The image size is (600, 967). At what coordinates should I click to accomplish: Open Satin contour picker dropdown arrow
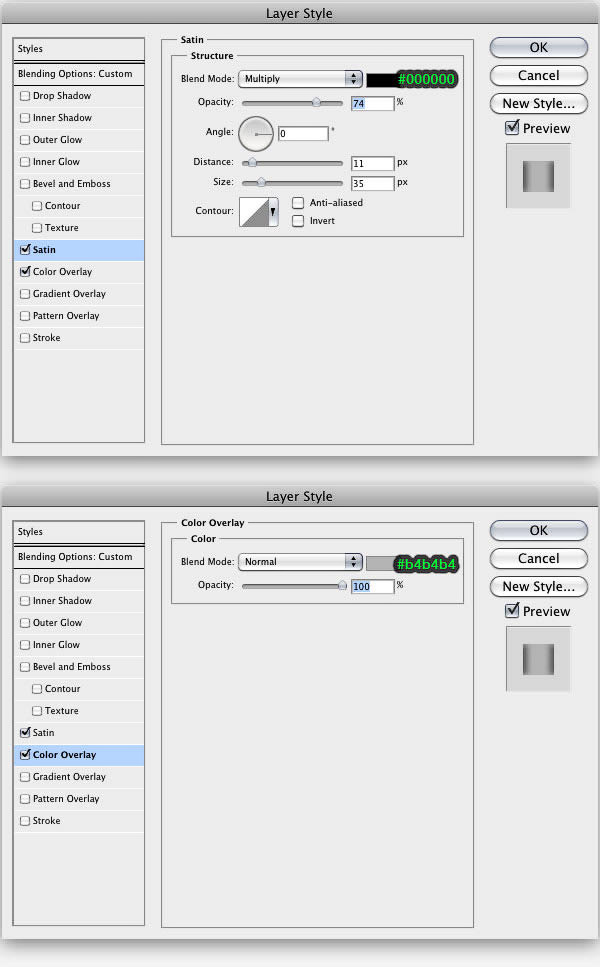pos(273,212)
